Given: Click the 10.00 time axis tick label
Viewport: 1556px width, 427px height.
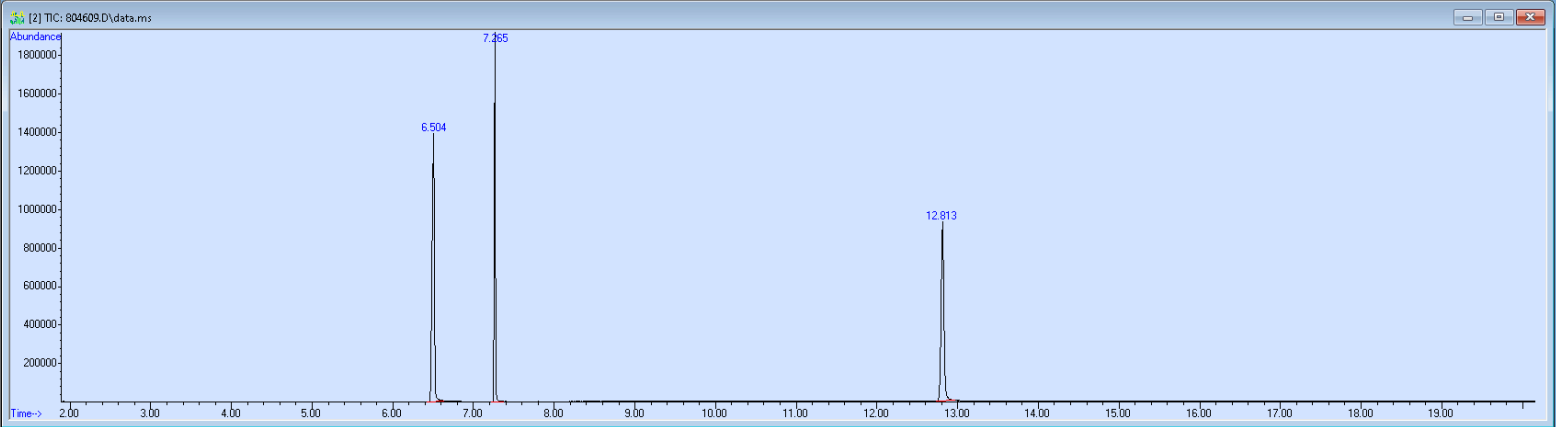Looking at the screenshot, I should (x=714, y=412).
